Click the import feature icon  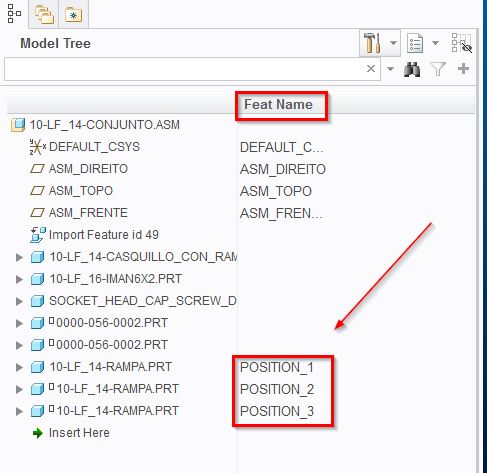[38, 235]
